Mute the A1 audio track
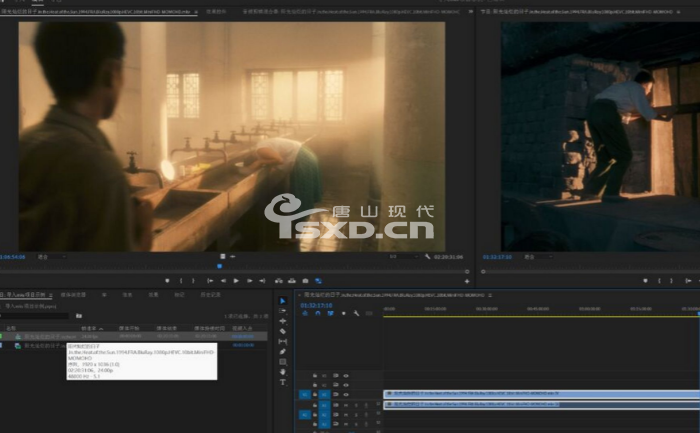 tap(346, 405)
